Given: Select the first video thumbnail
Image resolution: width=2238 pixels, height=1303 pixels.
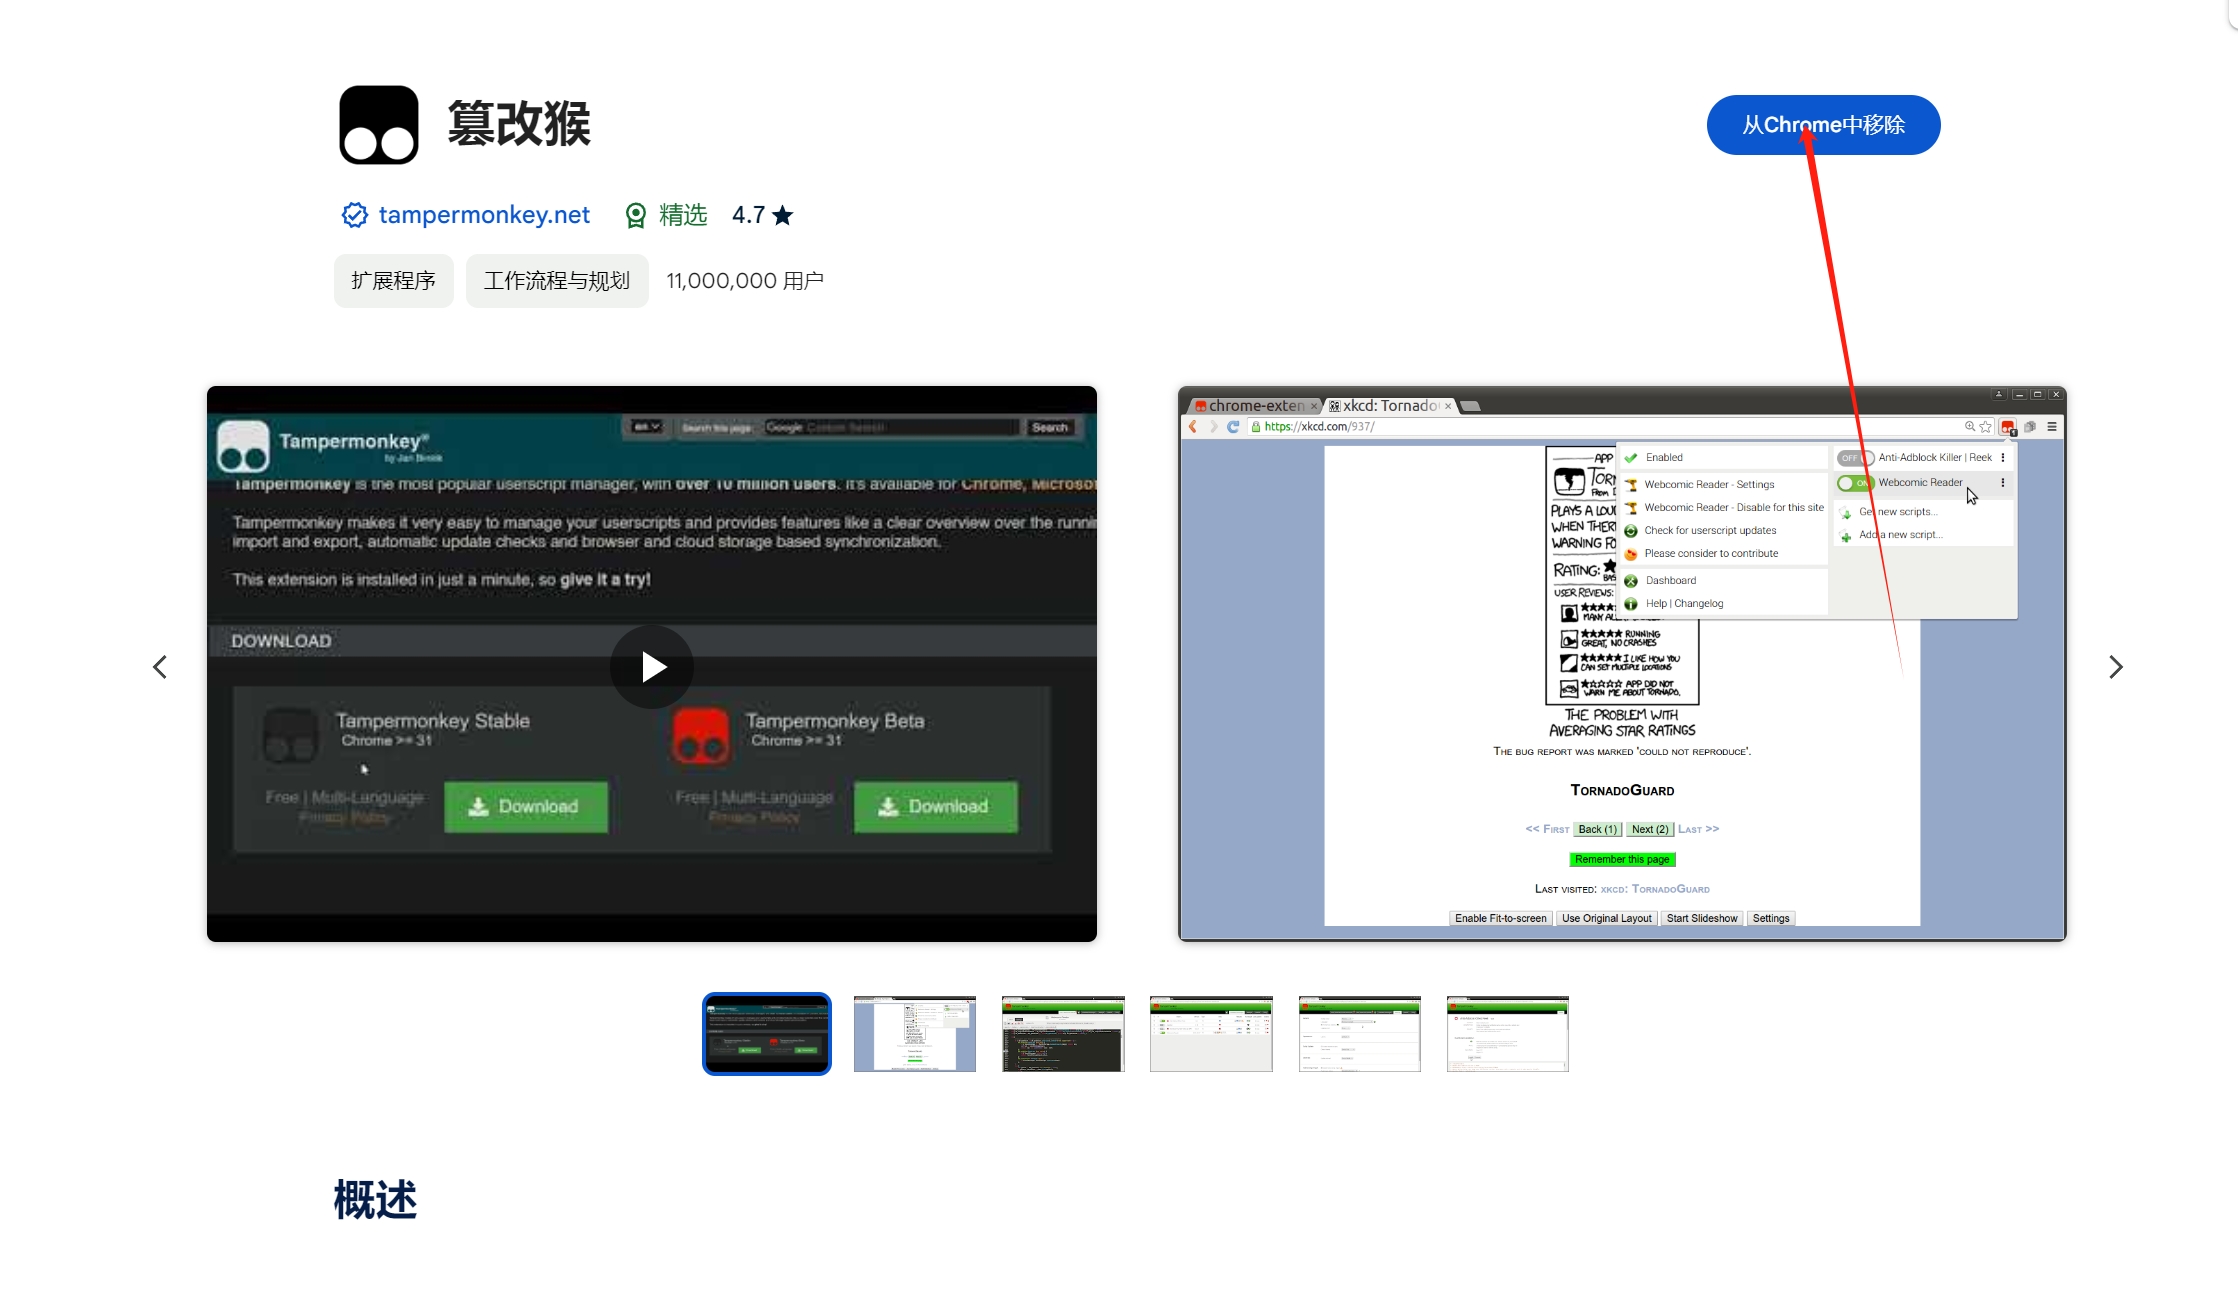Looking at the screenshot, I should click(766, 1034).
